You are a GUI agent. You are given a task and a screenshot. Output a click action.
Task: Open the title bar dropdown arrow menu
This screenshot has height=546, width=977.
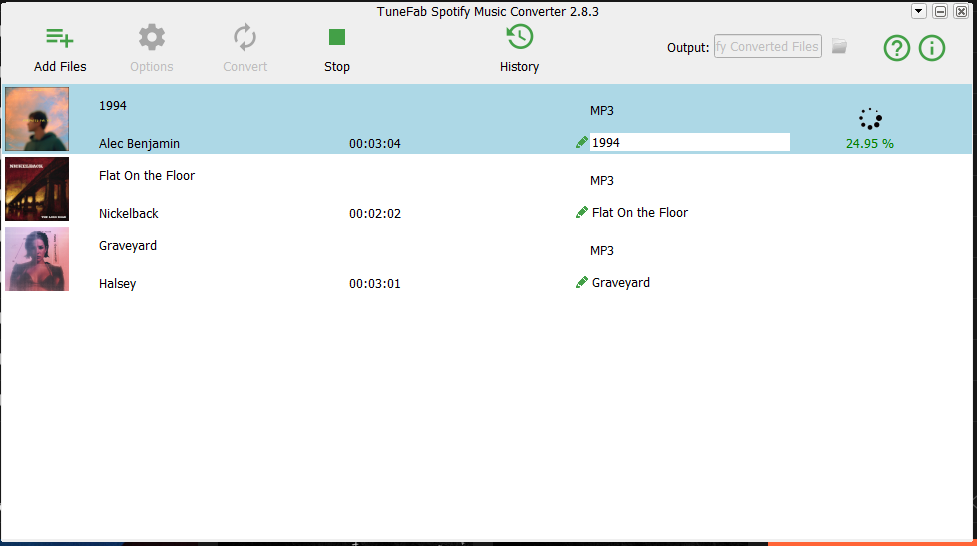(x=919, y=11)
